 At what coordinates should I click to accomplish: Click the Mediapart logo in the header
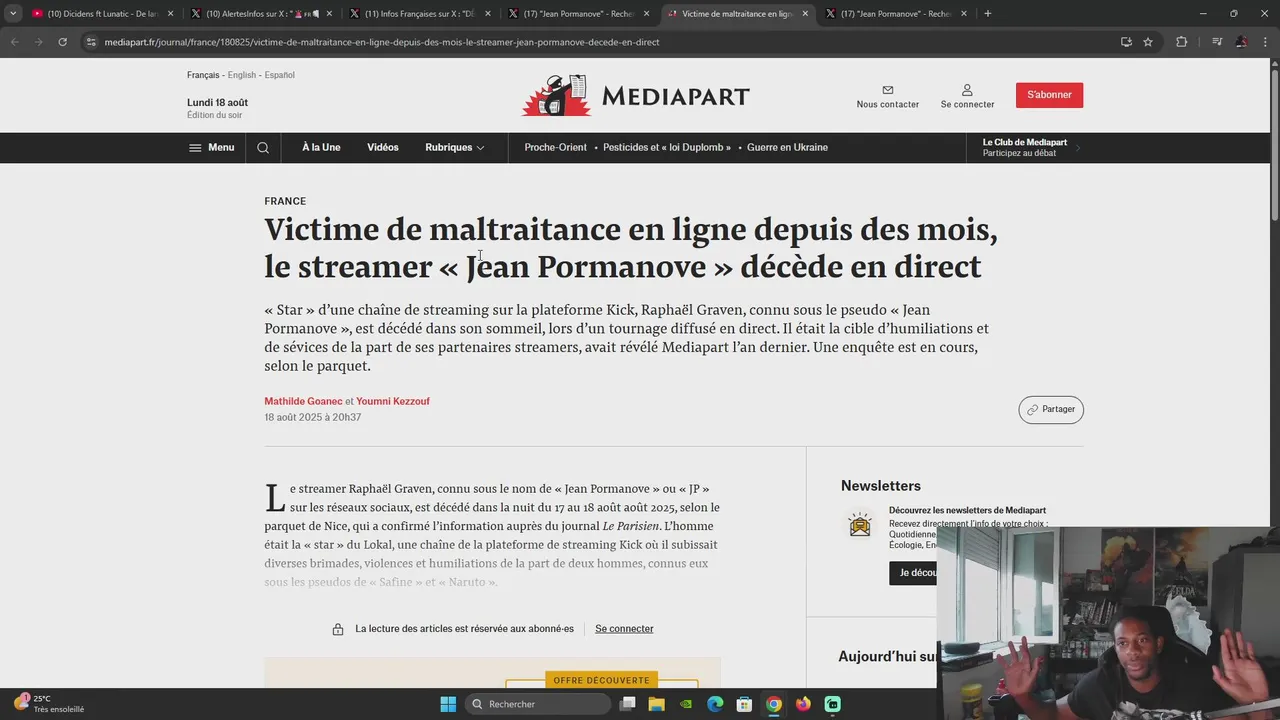(635, 95)
